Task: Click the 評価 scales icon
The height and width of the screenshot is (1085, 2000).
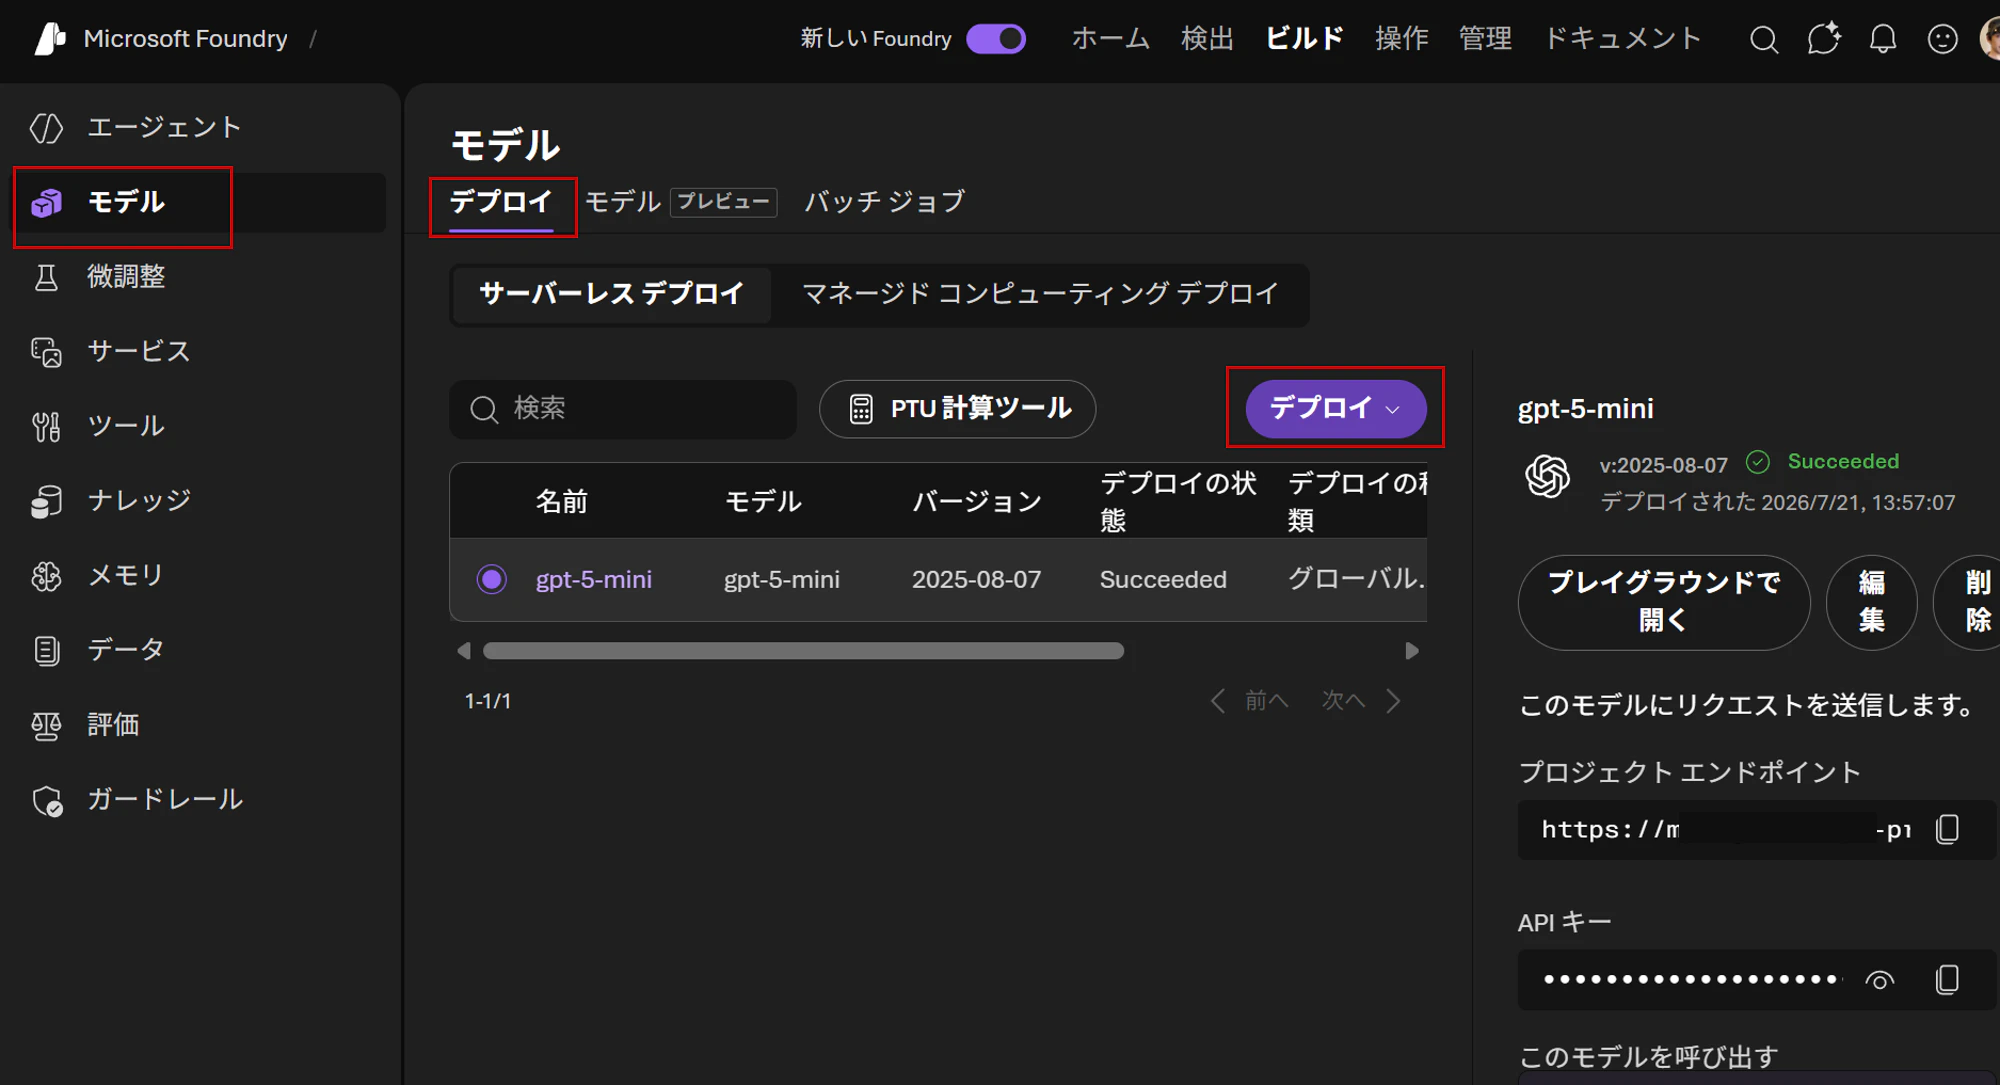Action: pyautogui.click(x=46, y=725)
